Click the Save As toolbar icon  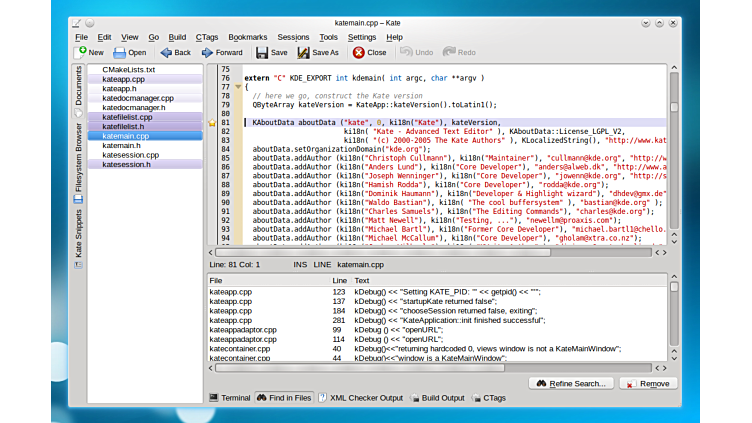tap(304, 52)
